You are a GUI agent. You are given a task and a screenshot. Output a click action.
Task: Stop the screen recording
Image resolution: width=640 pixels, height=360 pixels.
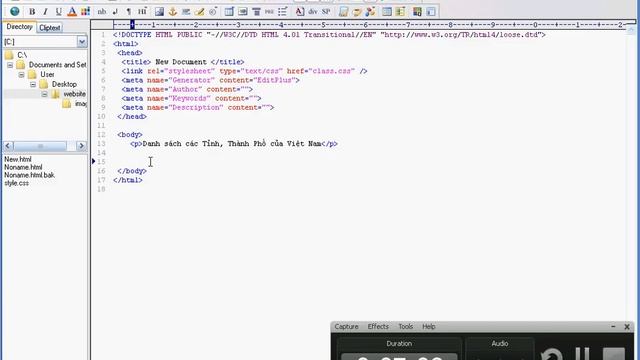click(x=614, y=354)
